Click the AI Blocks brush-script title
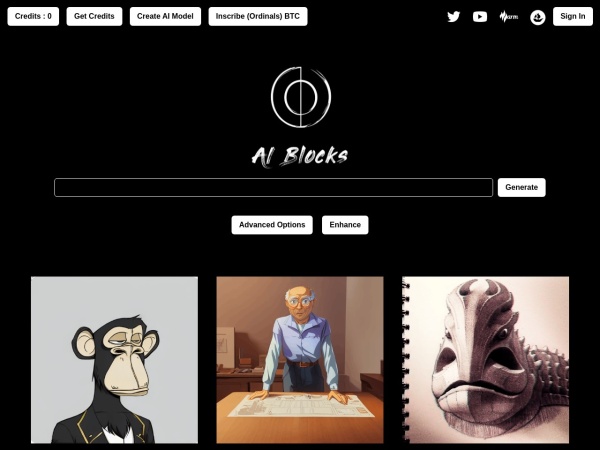 tap(300, 156)
